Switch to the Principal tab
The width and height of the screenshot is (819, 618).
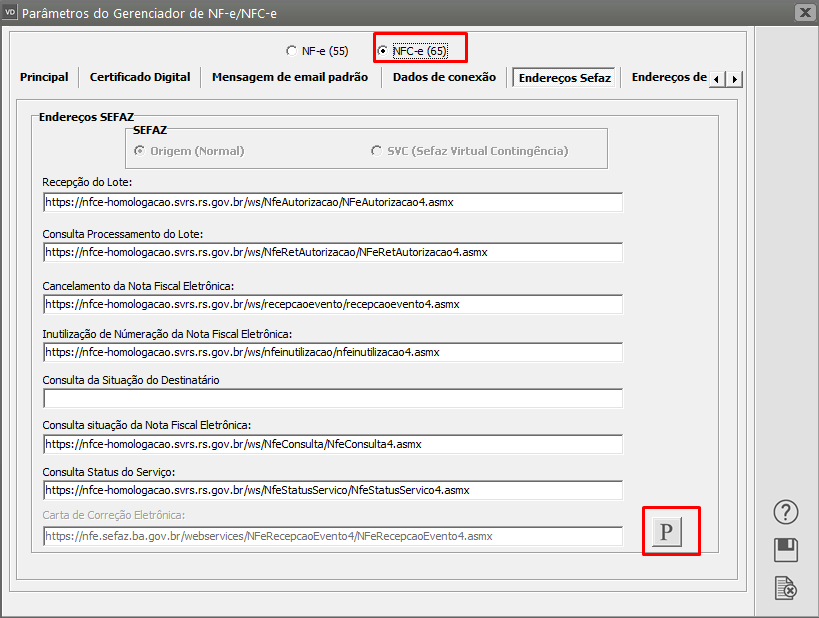[44, 77]
